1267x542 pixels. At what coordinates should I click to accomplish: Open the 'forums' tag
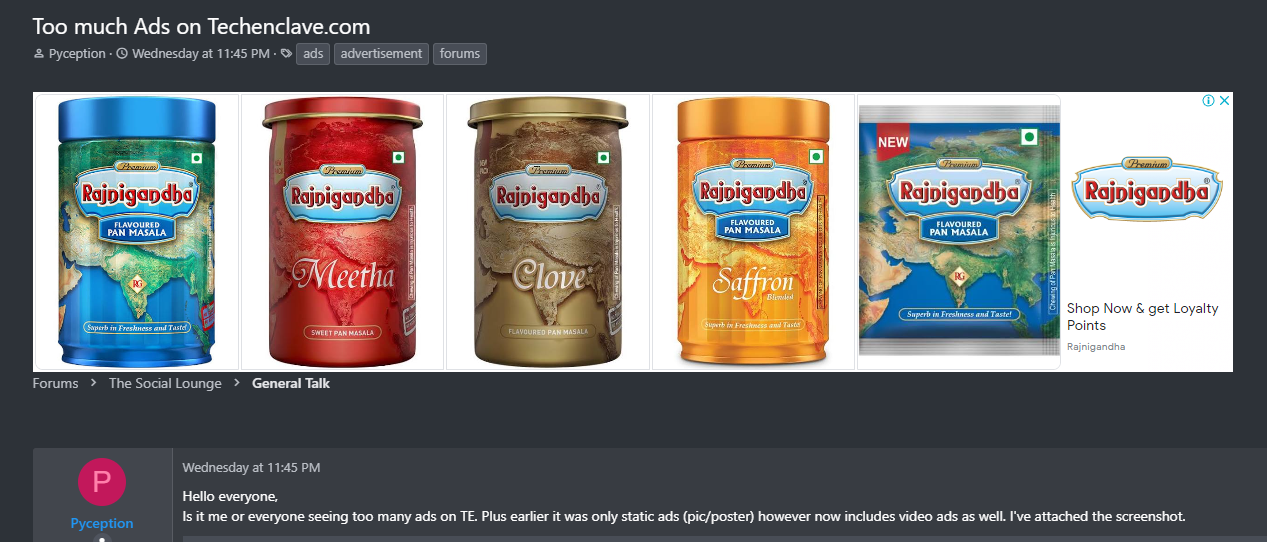pyautogui.click(x=460, y=54)
